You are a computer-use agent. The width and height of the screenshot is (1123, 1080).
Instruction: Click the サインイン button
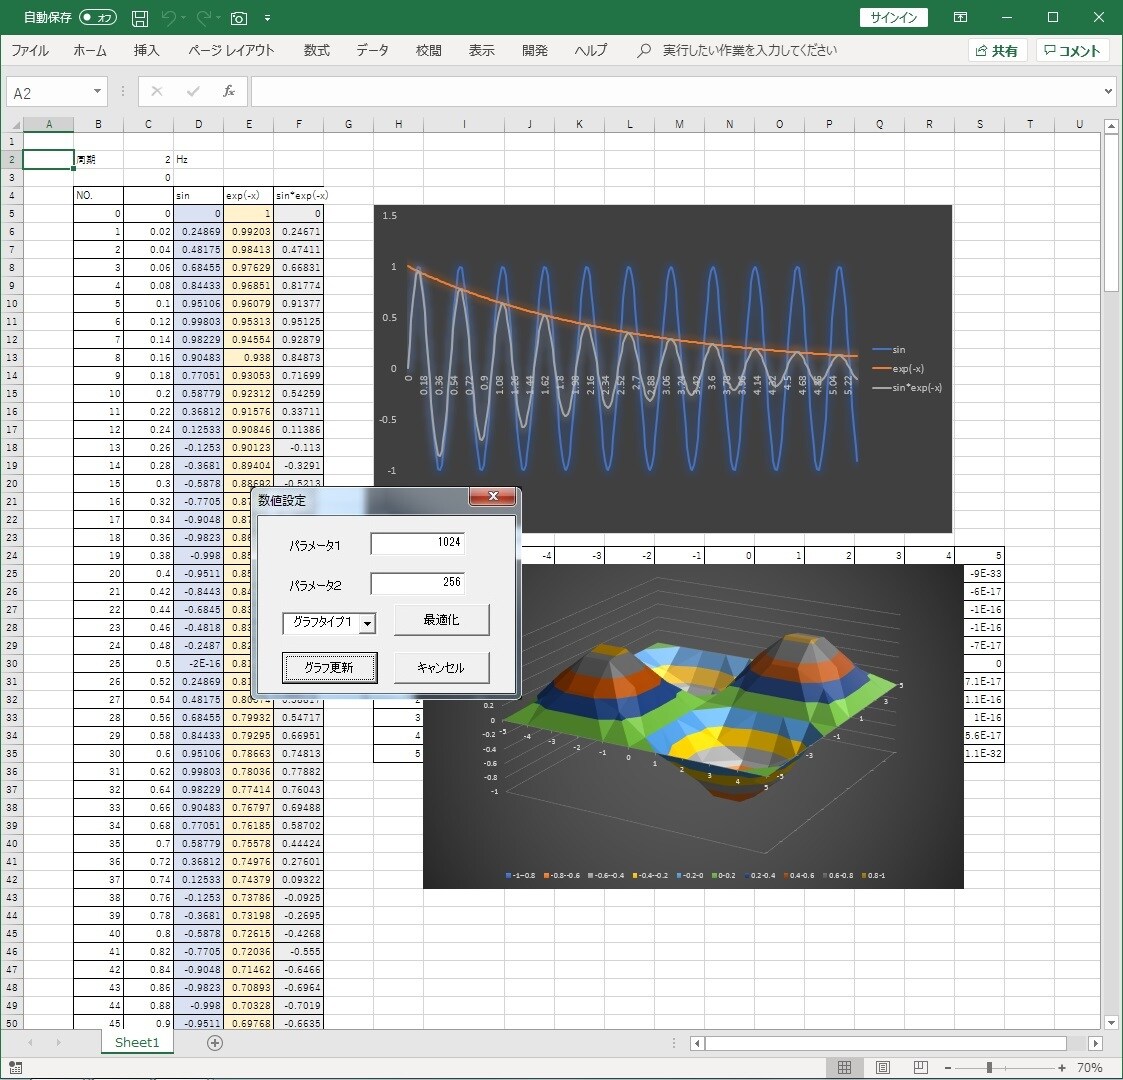[x=893, y=17]
